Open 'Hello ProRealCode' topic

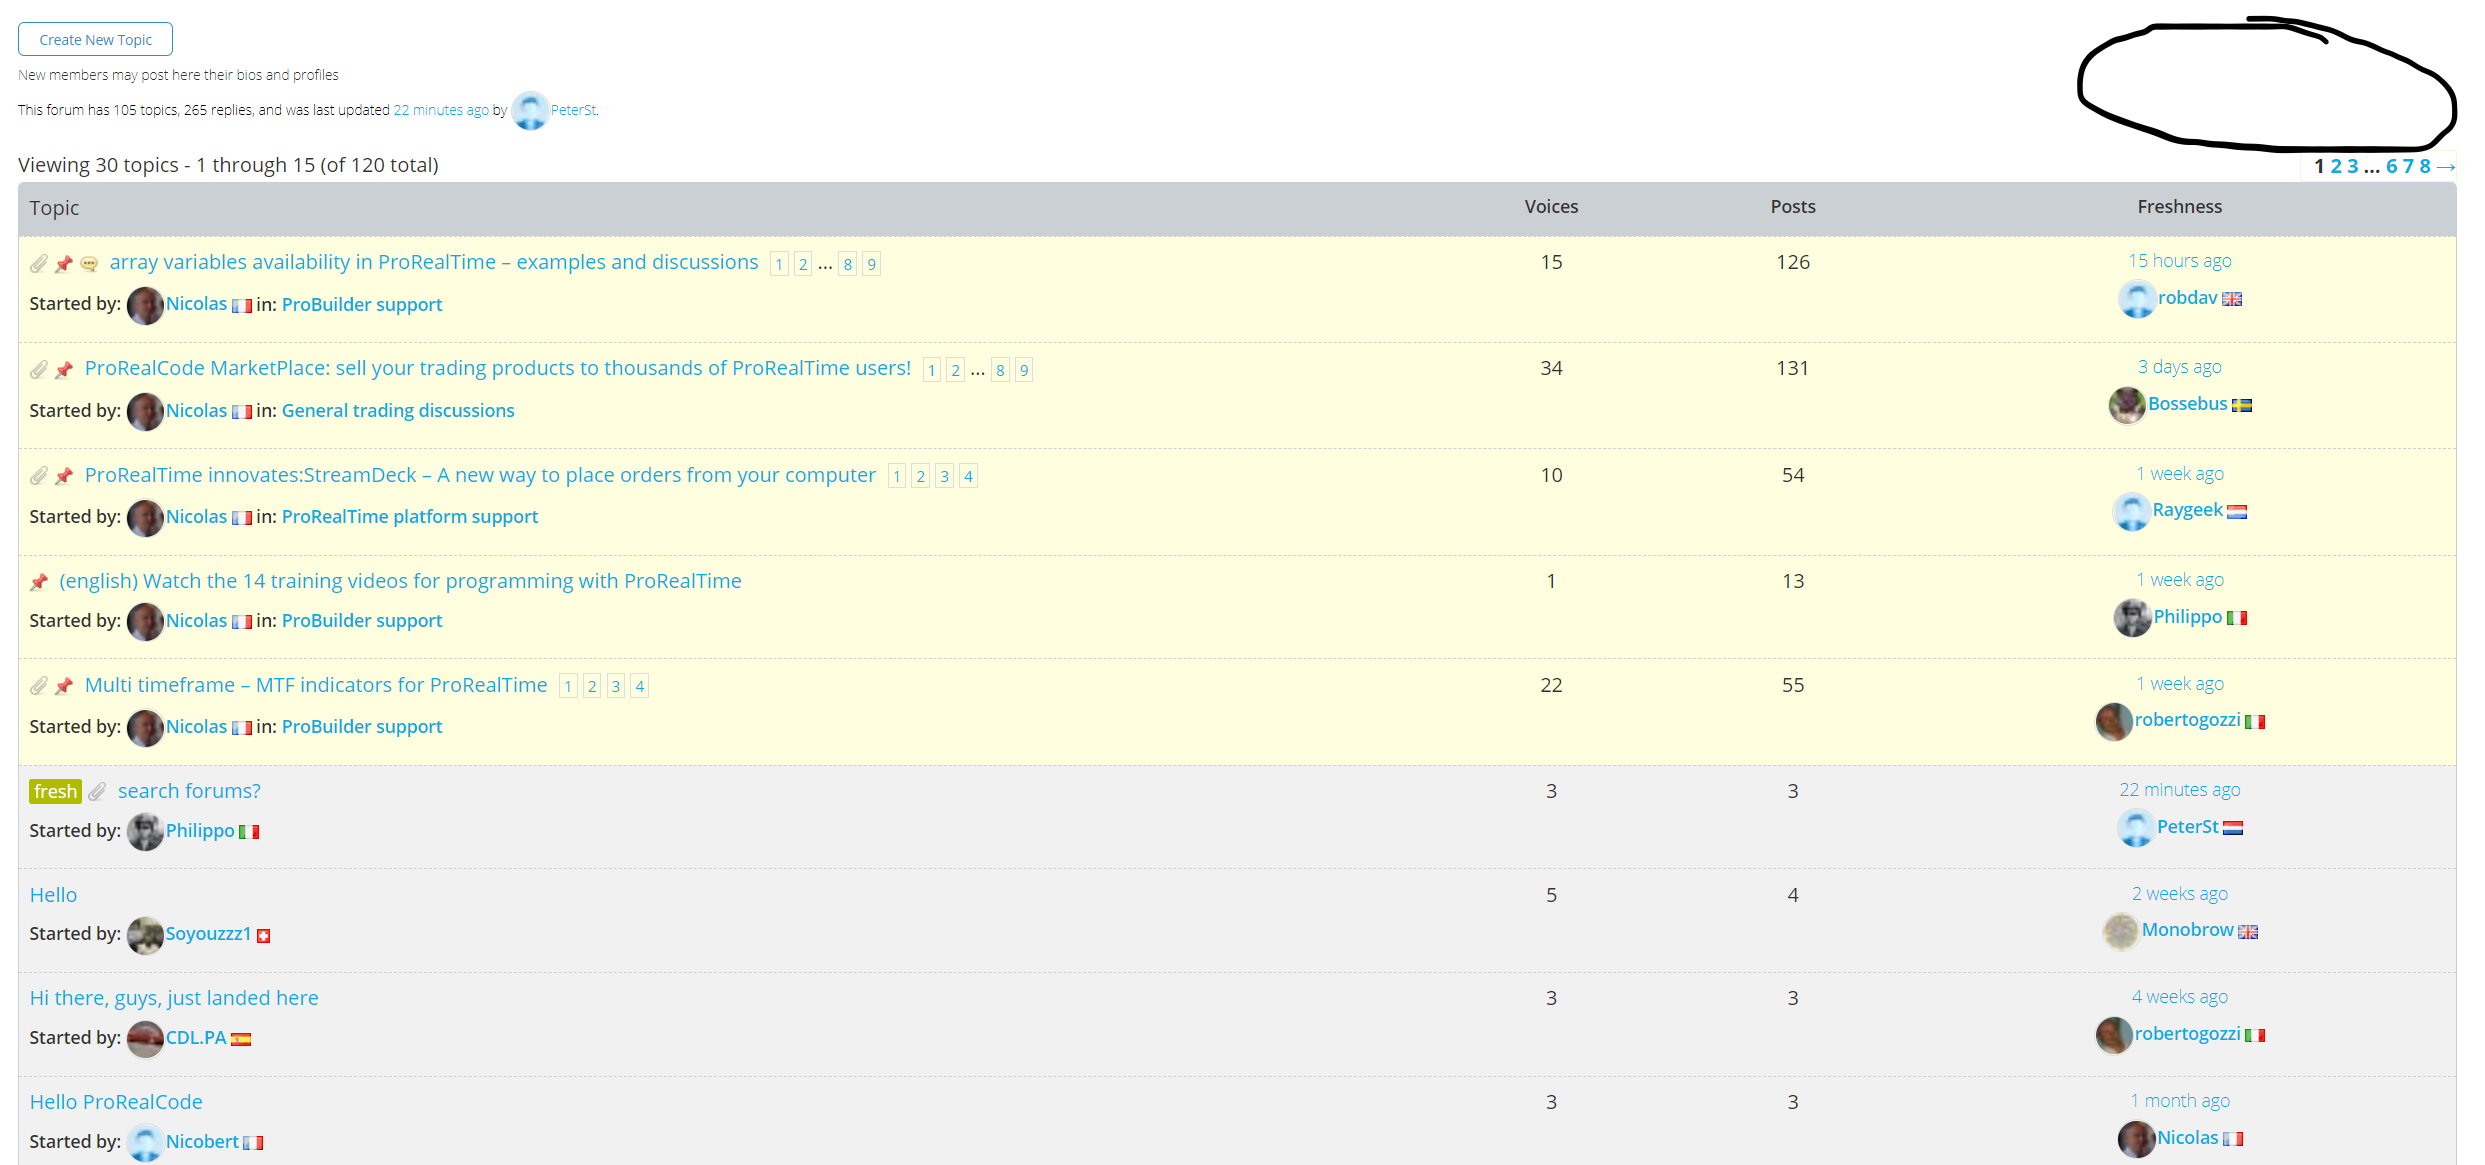pos(116,1102)
